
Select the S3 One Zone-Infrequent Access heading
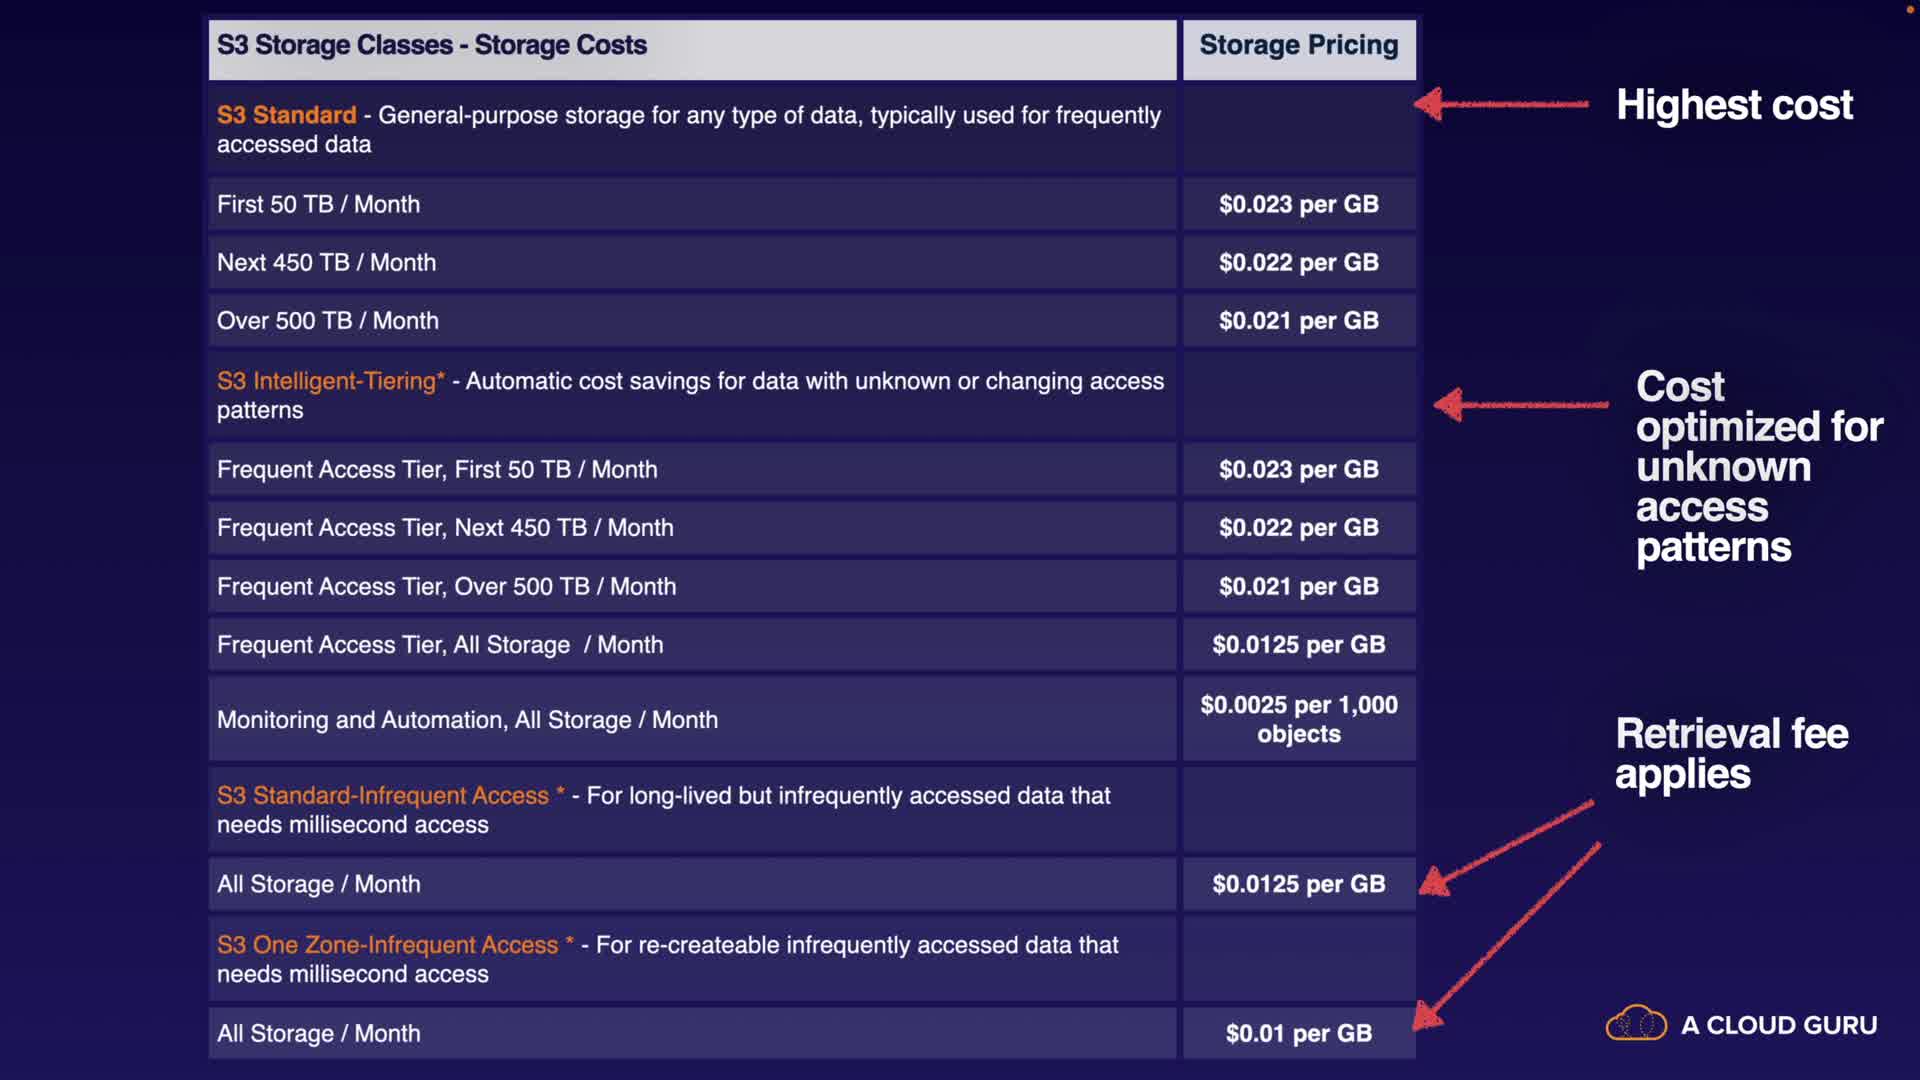click(x=387, y=945)
